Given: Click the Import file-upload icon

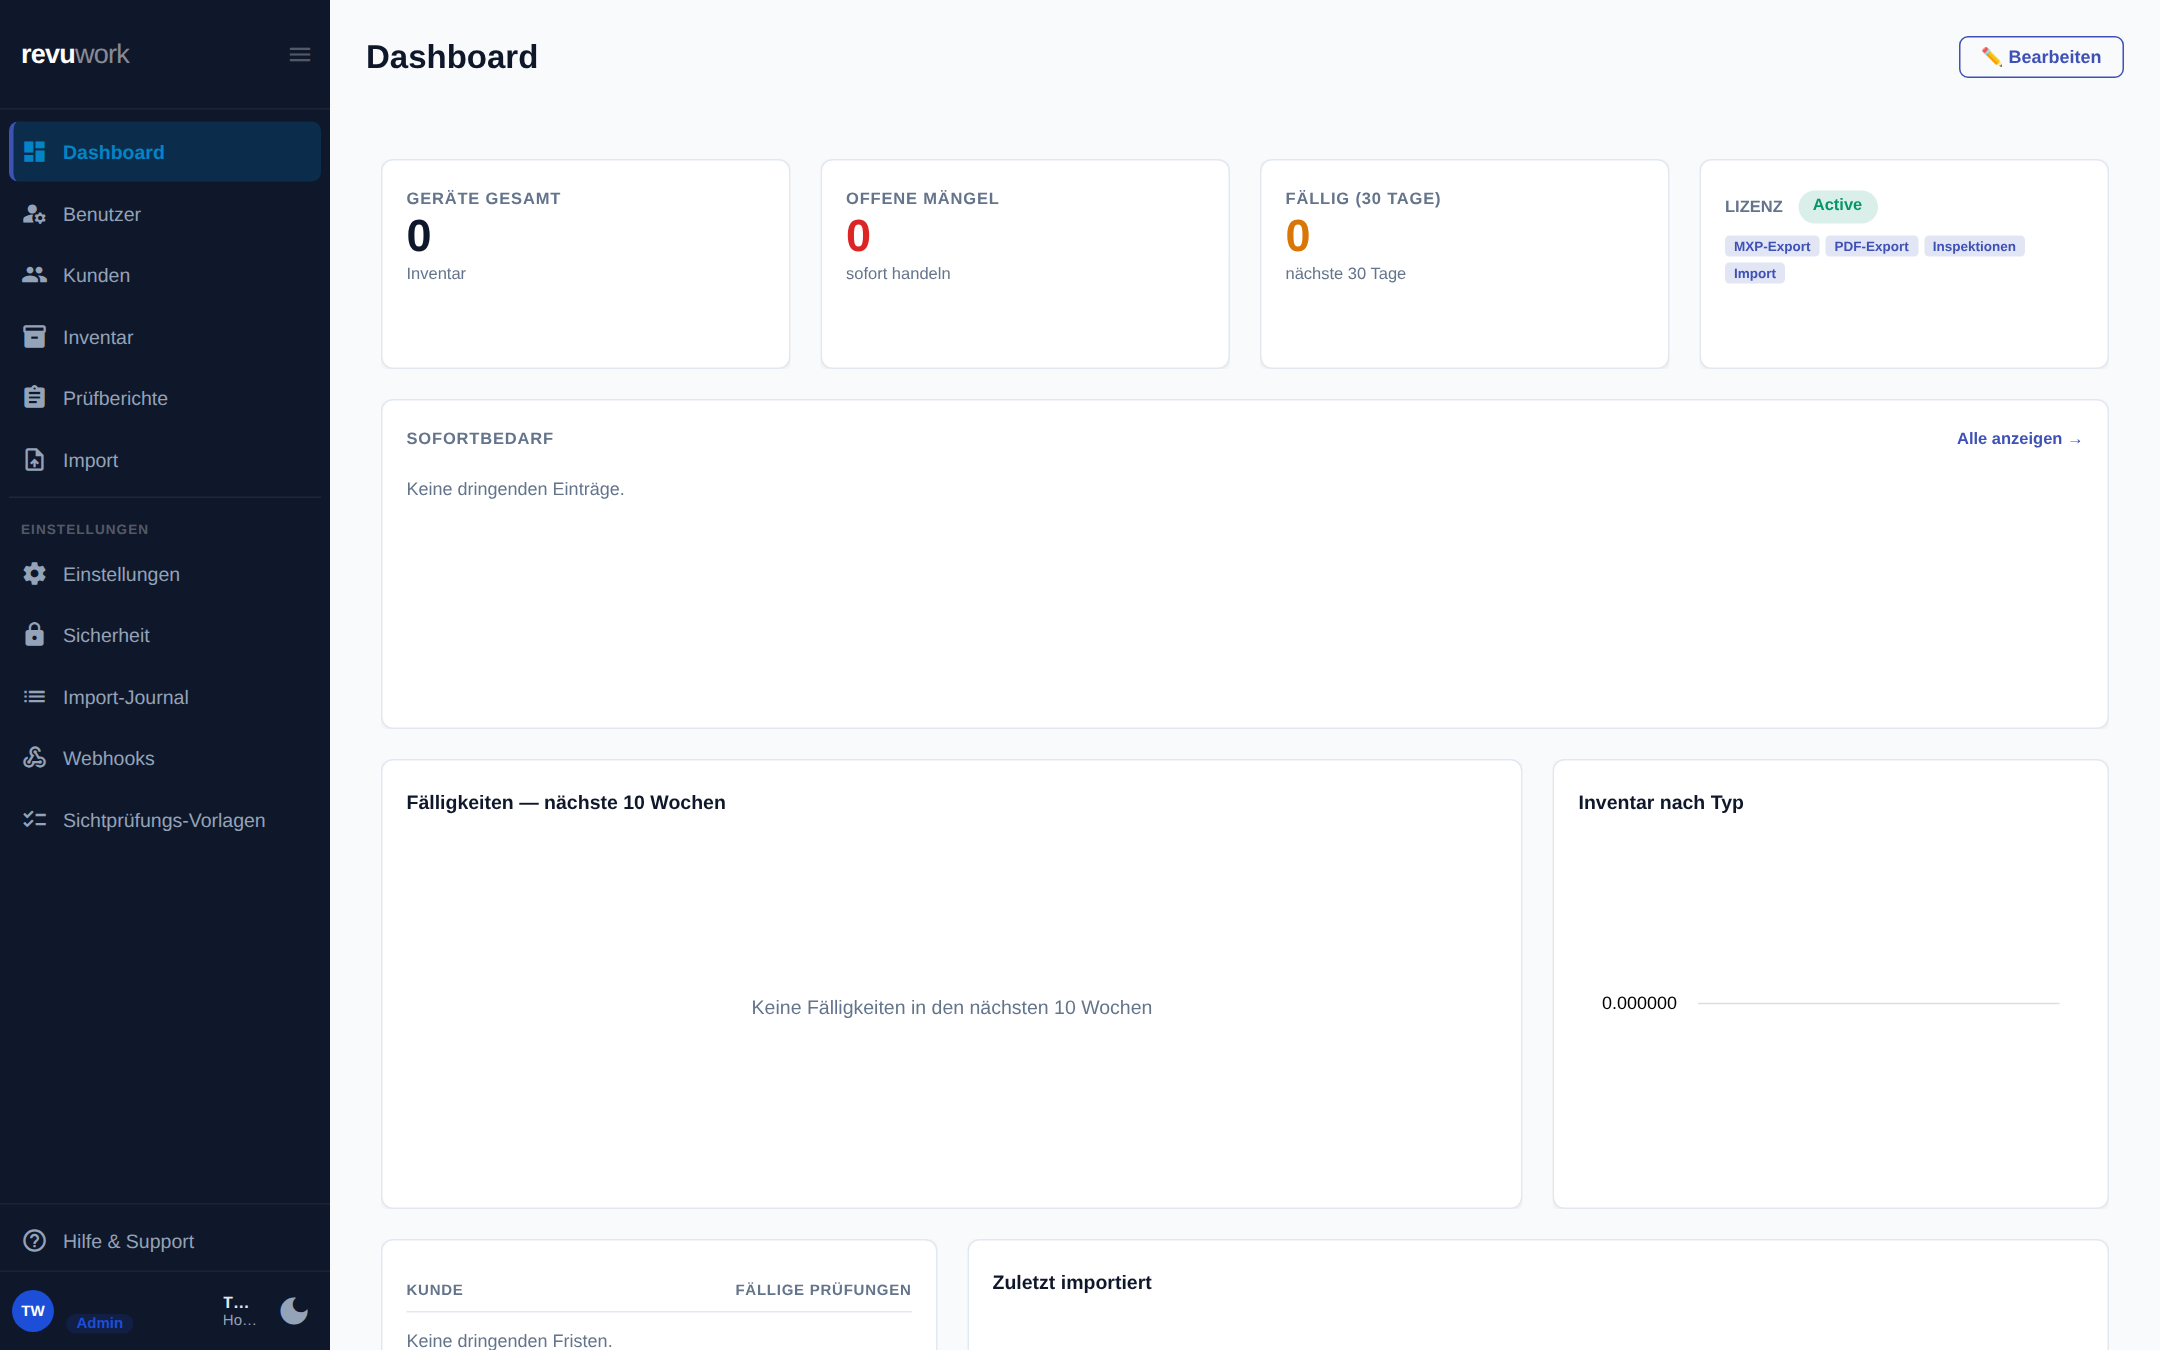Looking at the screenshot, I should click(x=35, y=460).
